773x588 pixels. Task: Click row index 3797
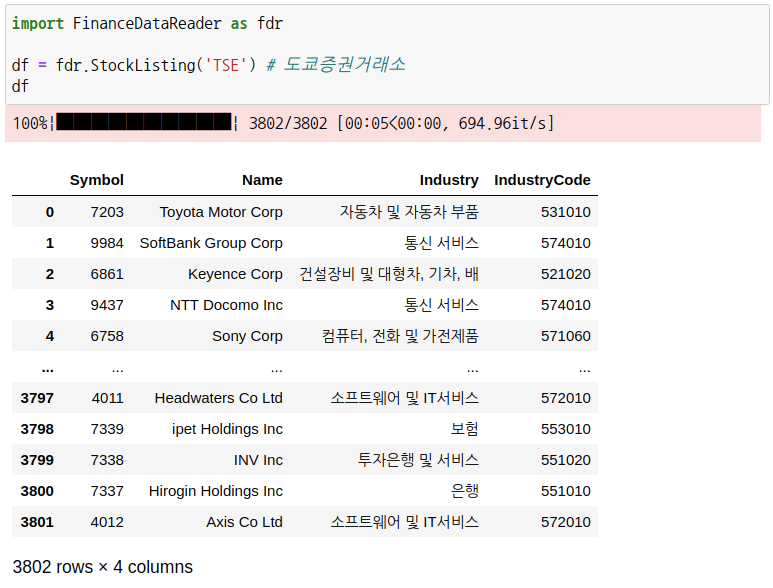click(x=37, y=398)
